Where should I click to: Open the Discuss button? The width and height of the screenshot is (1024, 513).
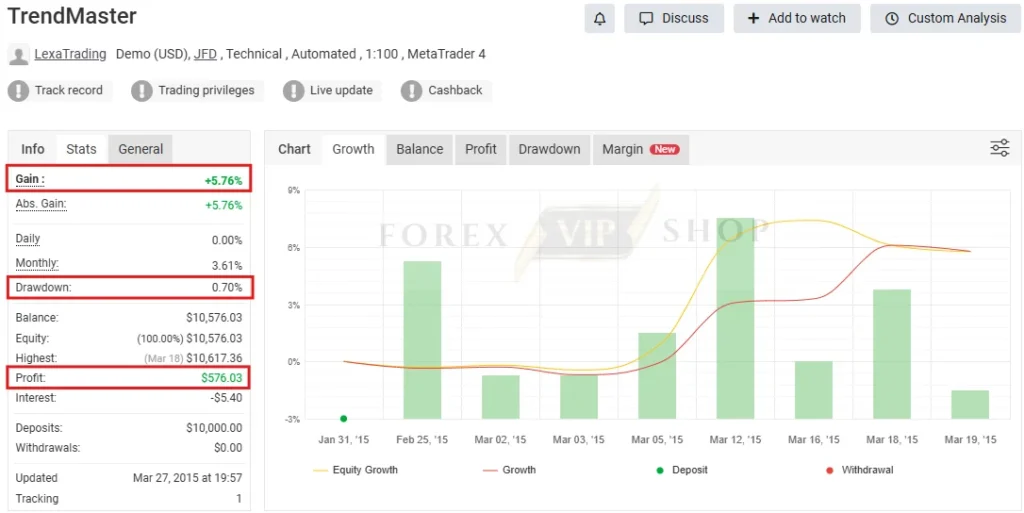click(674, 18)
